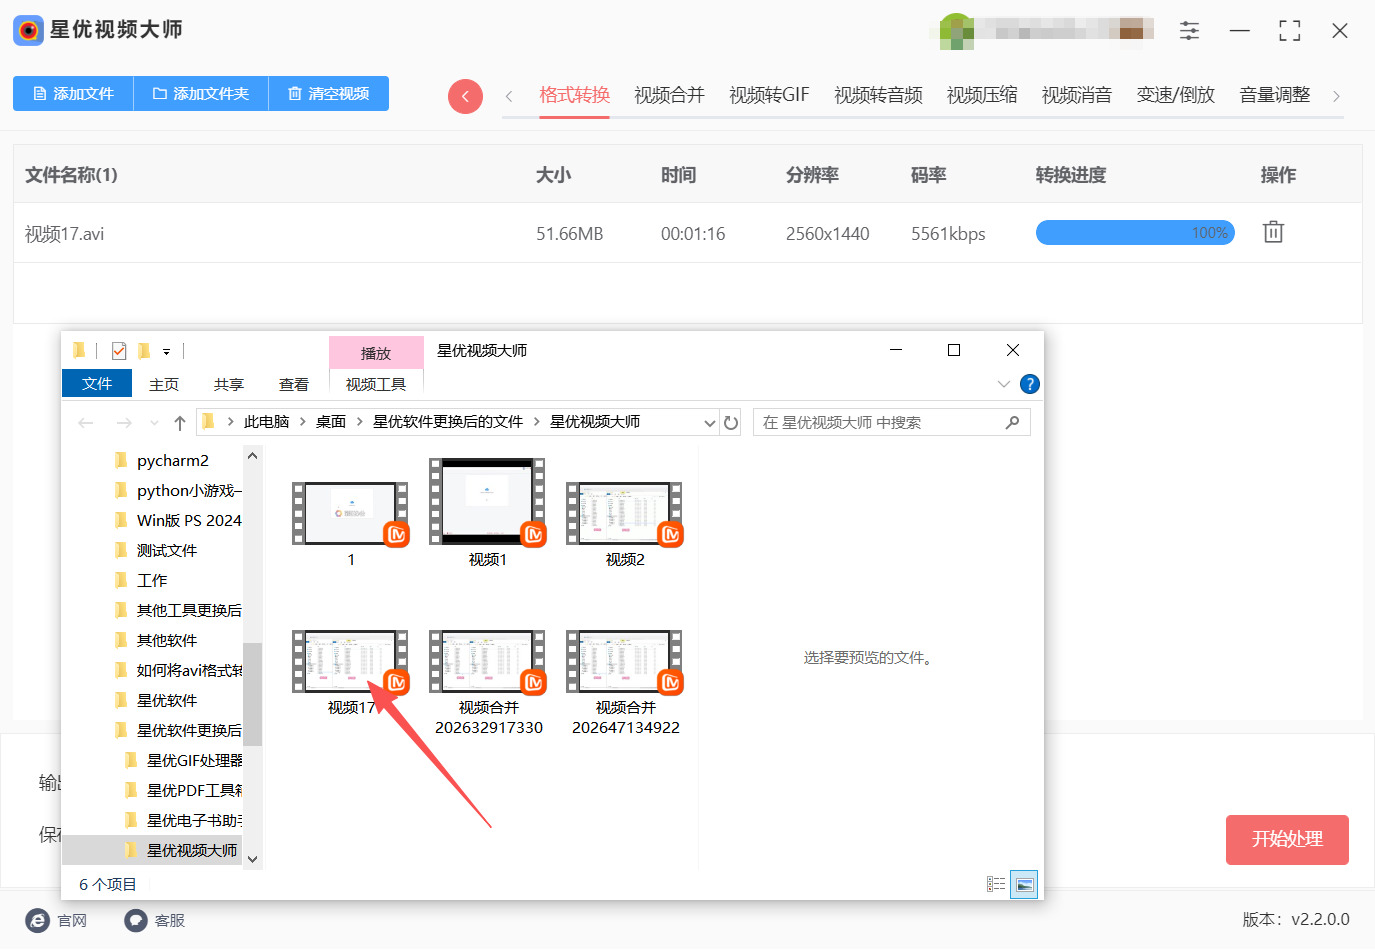
Task: Click the 添加文件 button
Action: pyautogui.click(x=73, y=93)
